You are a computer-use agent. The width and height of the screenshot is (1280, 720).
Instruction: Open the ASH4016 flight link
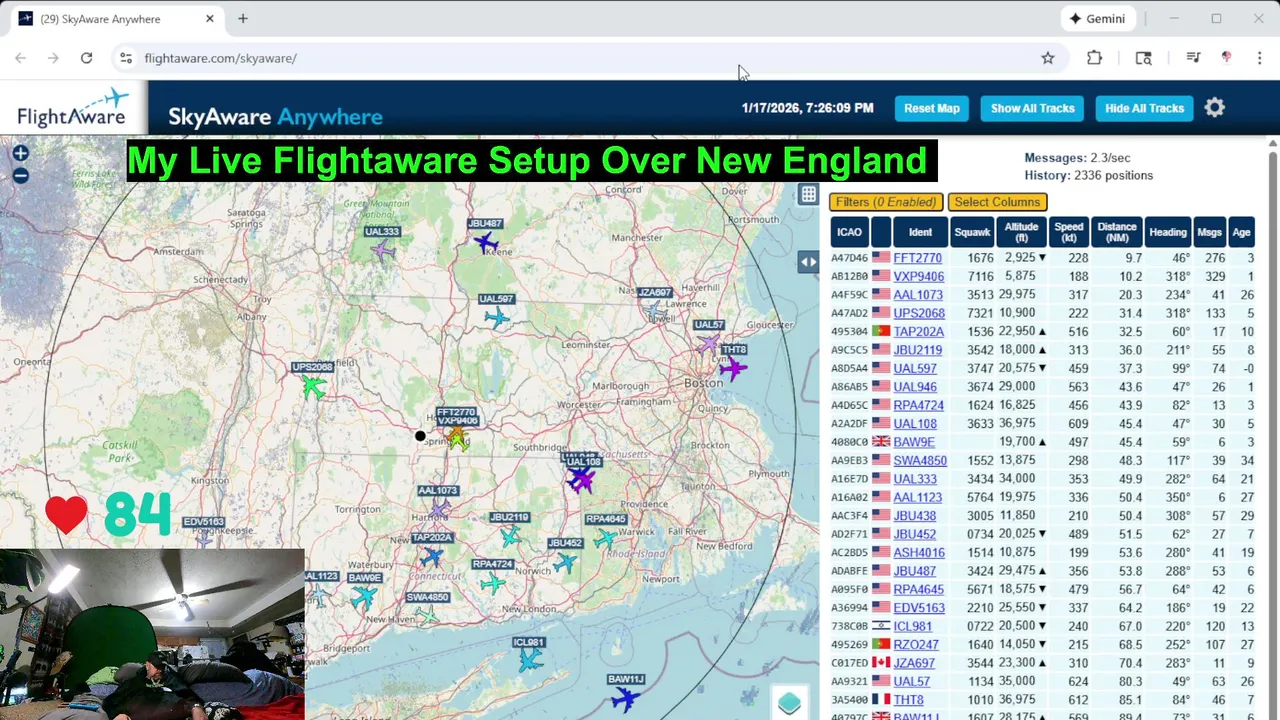(919, 553)
